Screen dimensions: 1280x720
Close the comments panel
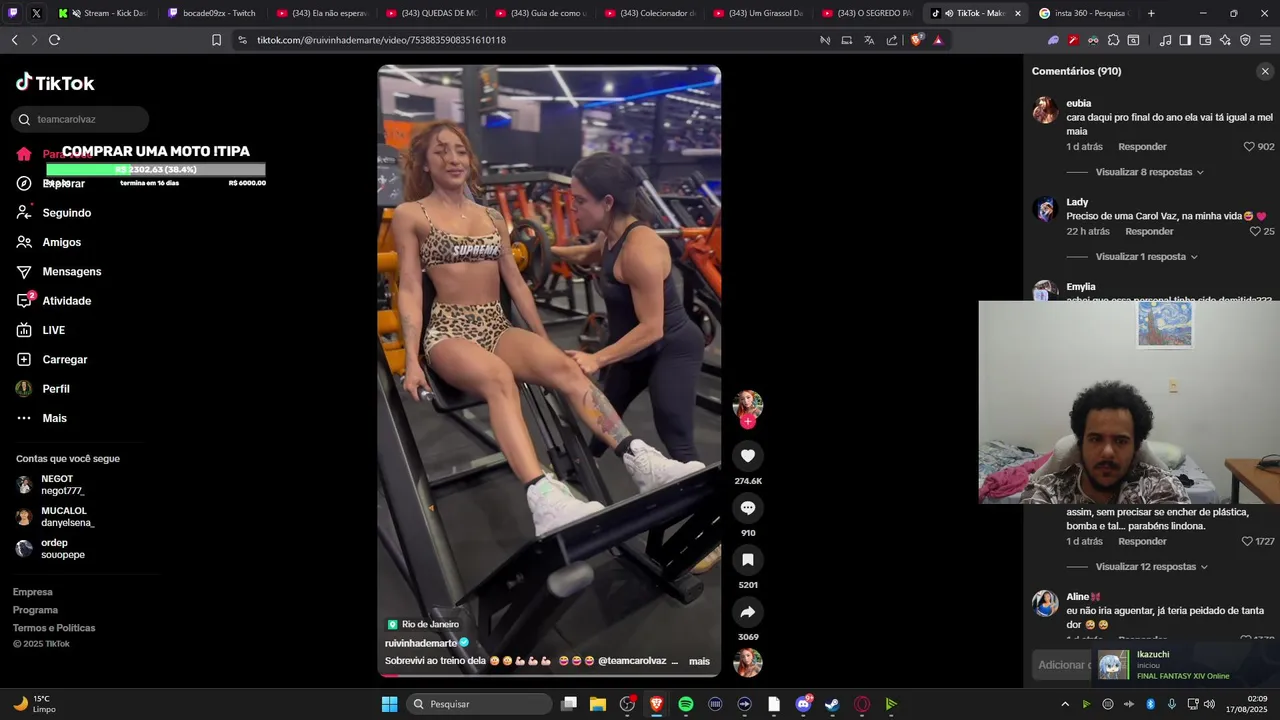pos(1265,71)
